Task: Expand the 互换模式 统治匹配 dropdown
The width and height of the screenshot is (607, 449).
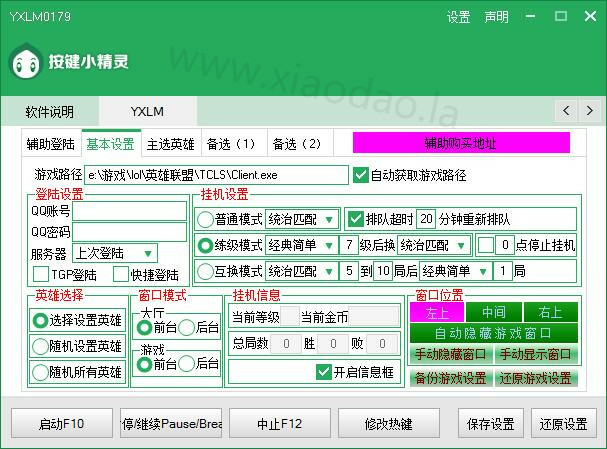Action: (x=302, y=271)
